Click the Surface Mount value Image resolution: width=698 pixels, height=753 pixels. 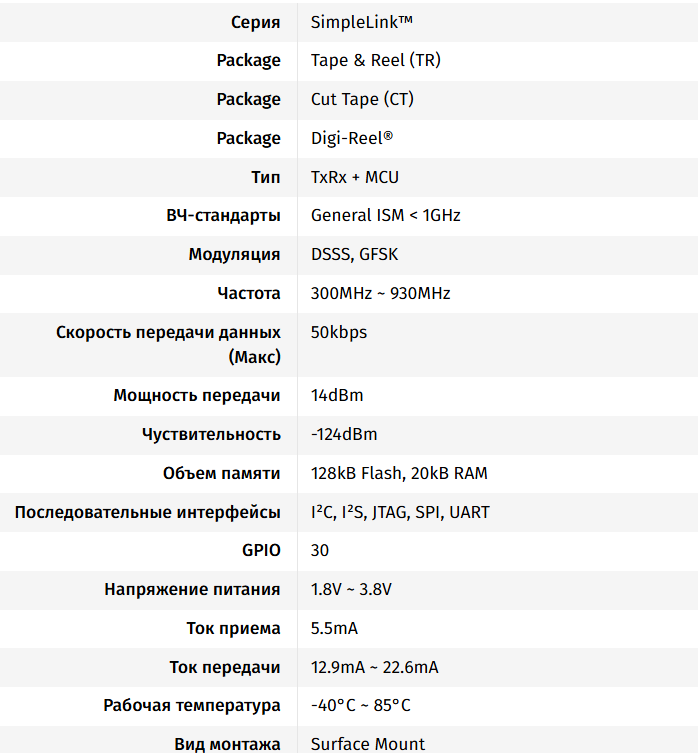[x=368, y=744]
